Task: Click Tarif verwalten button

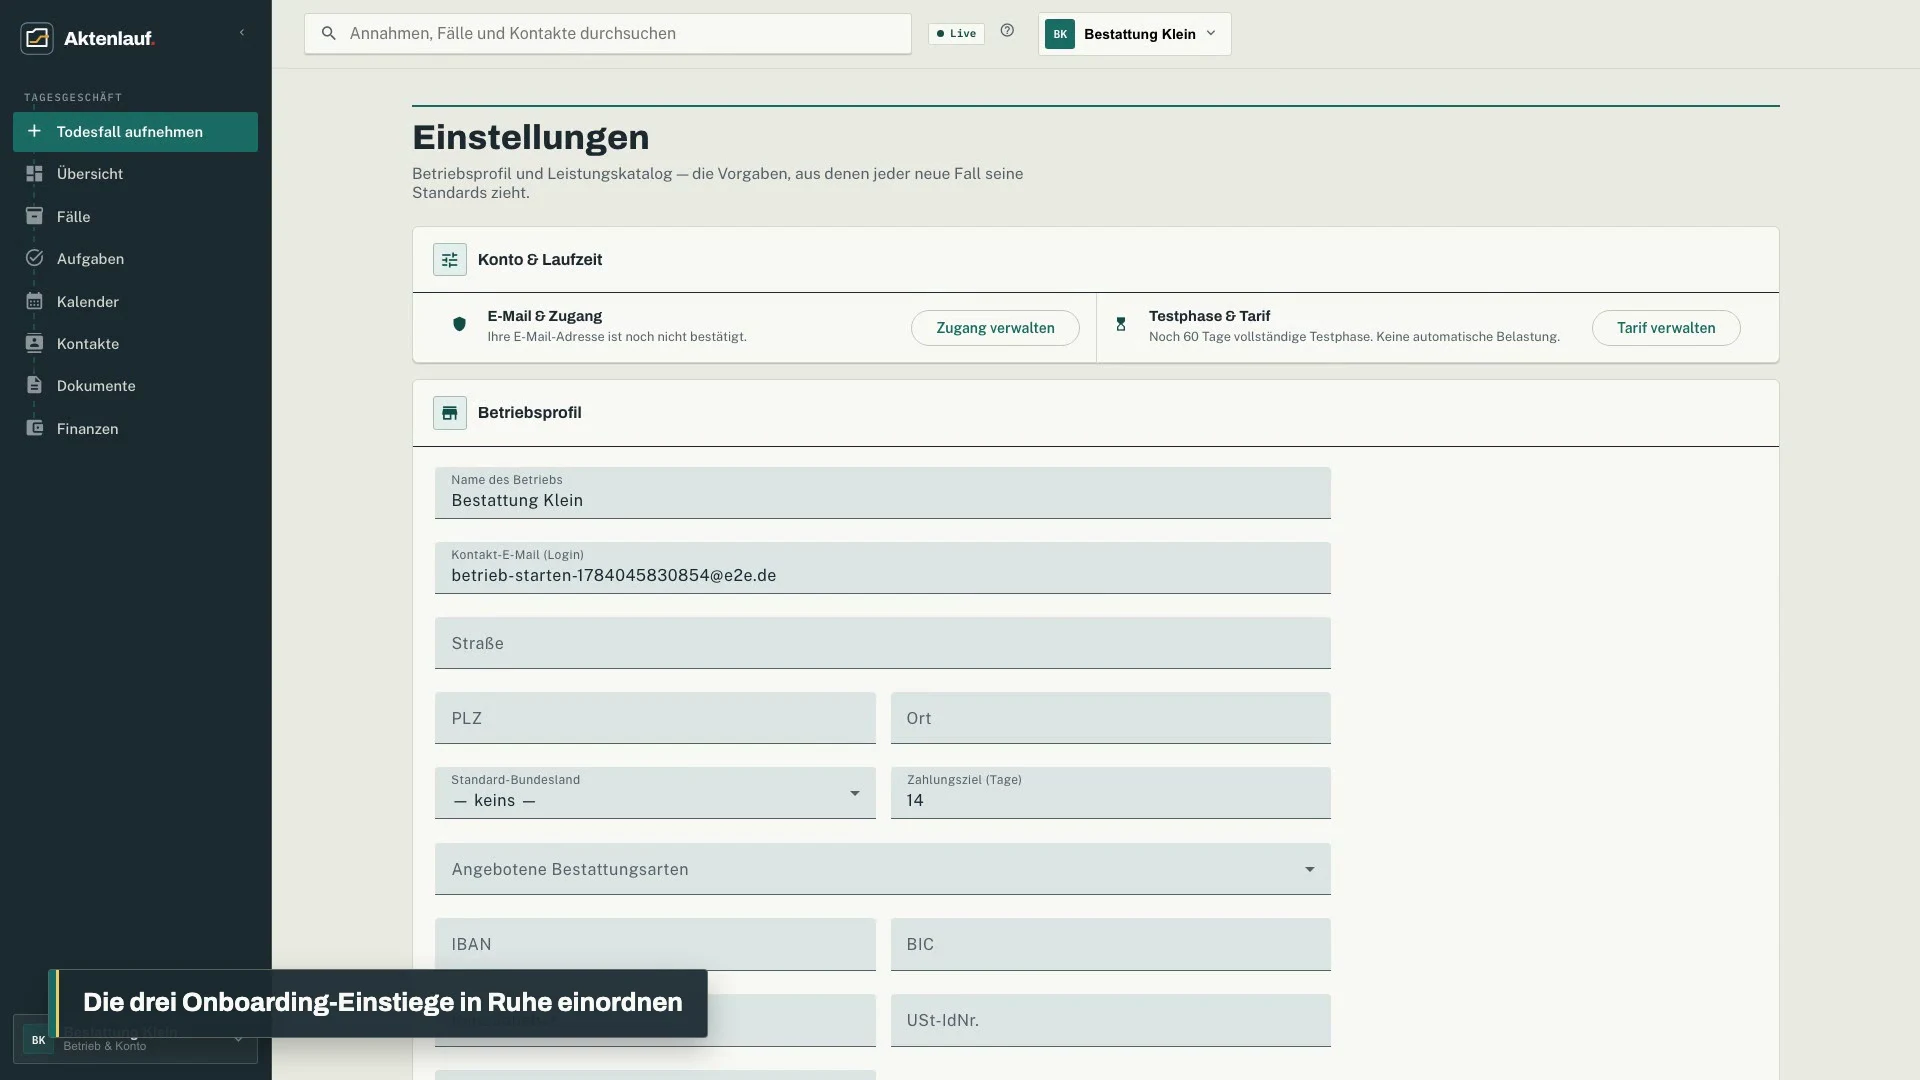Action: pyautogui.click(x=1666, y=328)
